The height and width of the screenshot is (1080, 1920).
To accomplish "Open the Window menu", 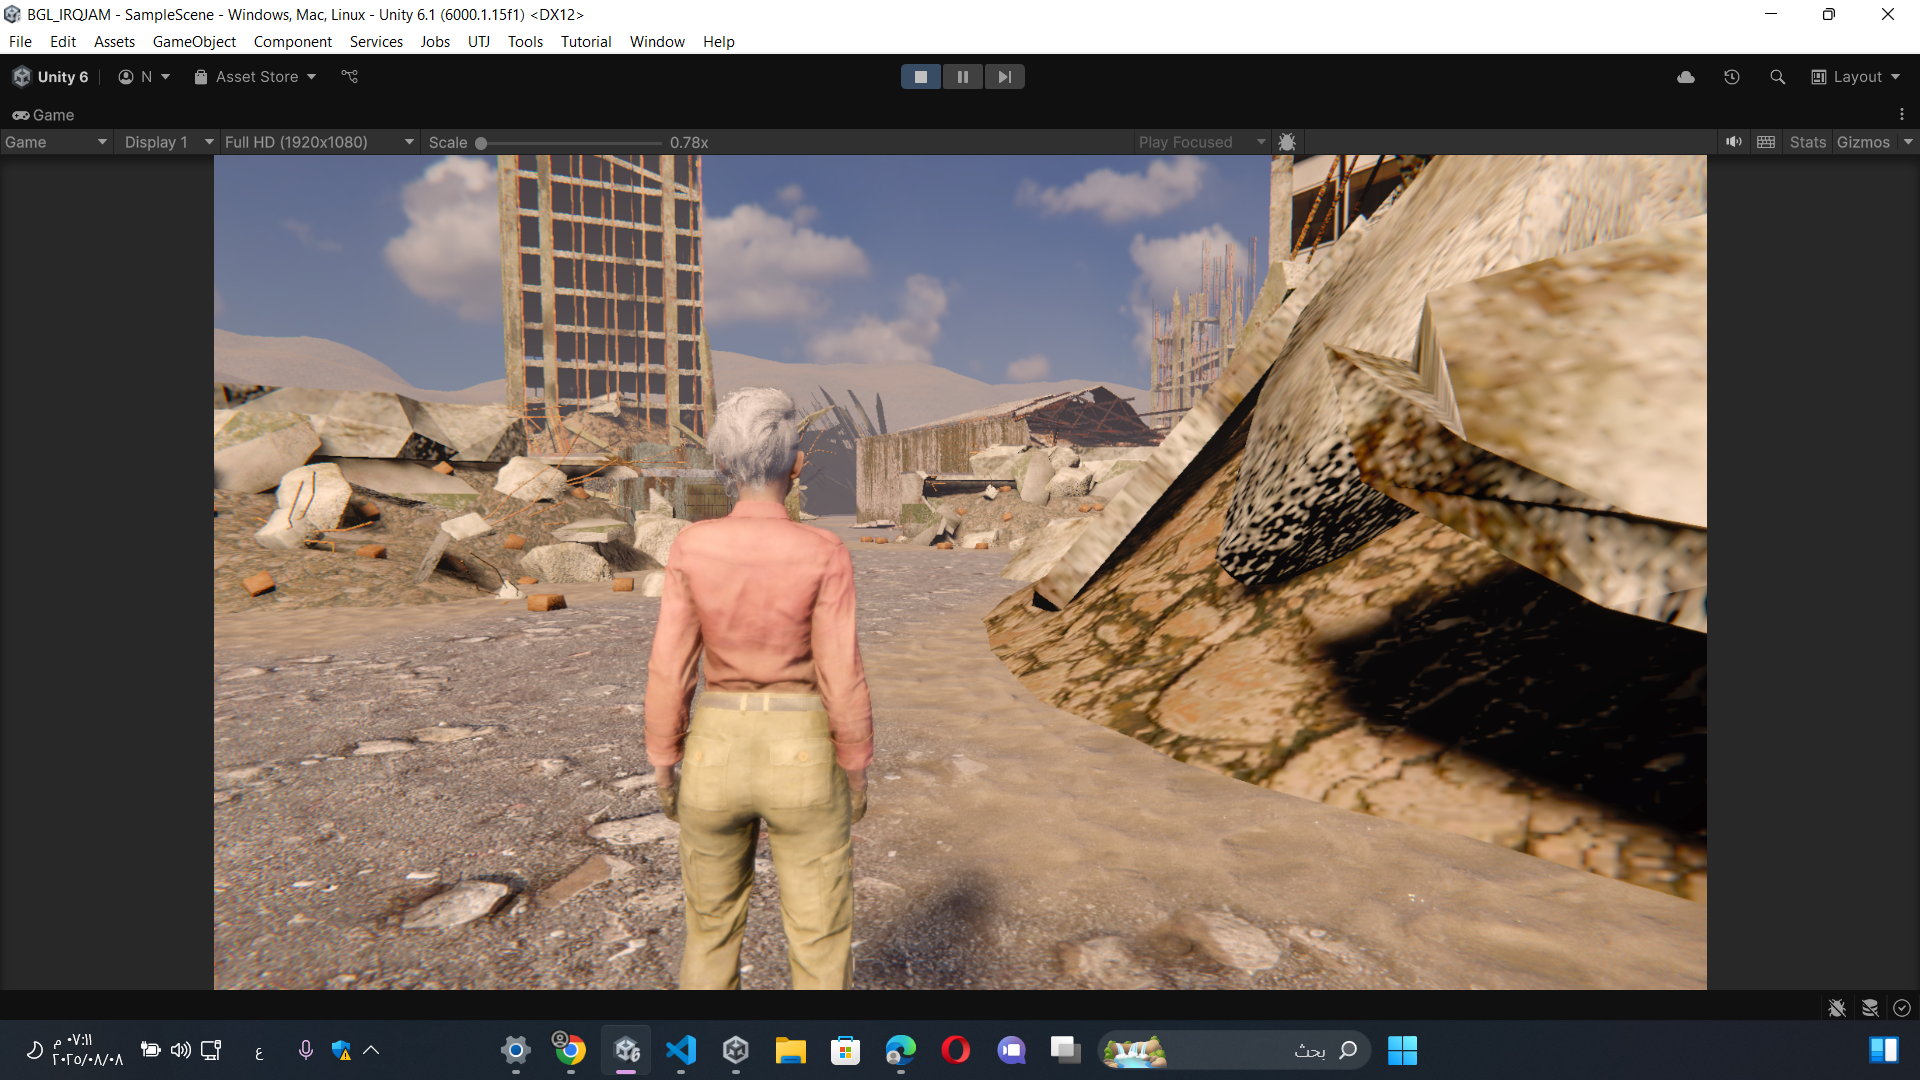I will click(x=656, y=42).
